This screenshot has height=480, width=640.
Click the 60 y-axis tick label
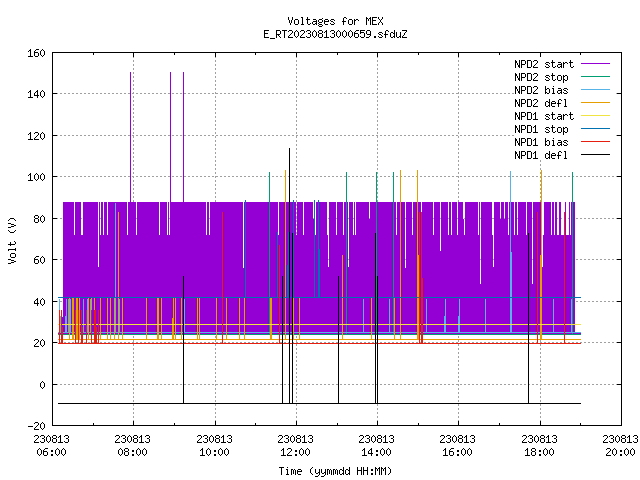39,260
